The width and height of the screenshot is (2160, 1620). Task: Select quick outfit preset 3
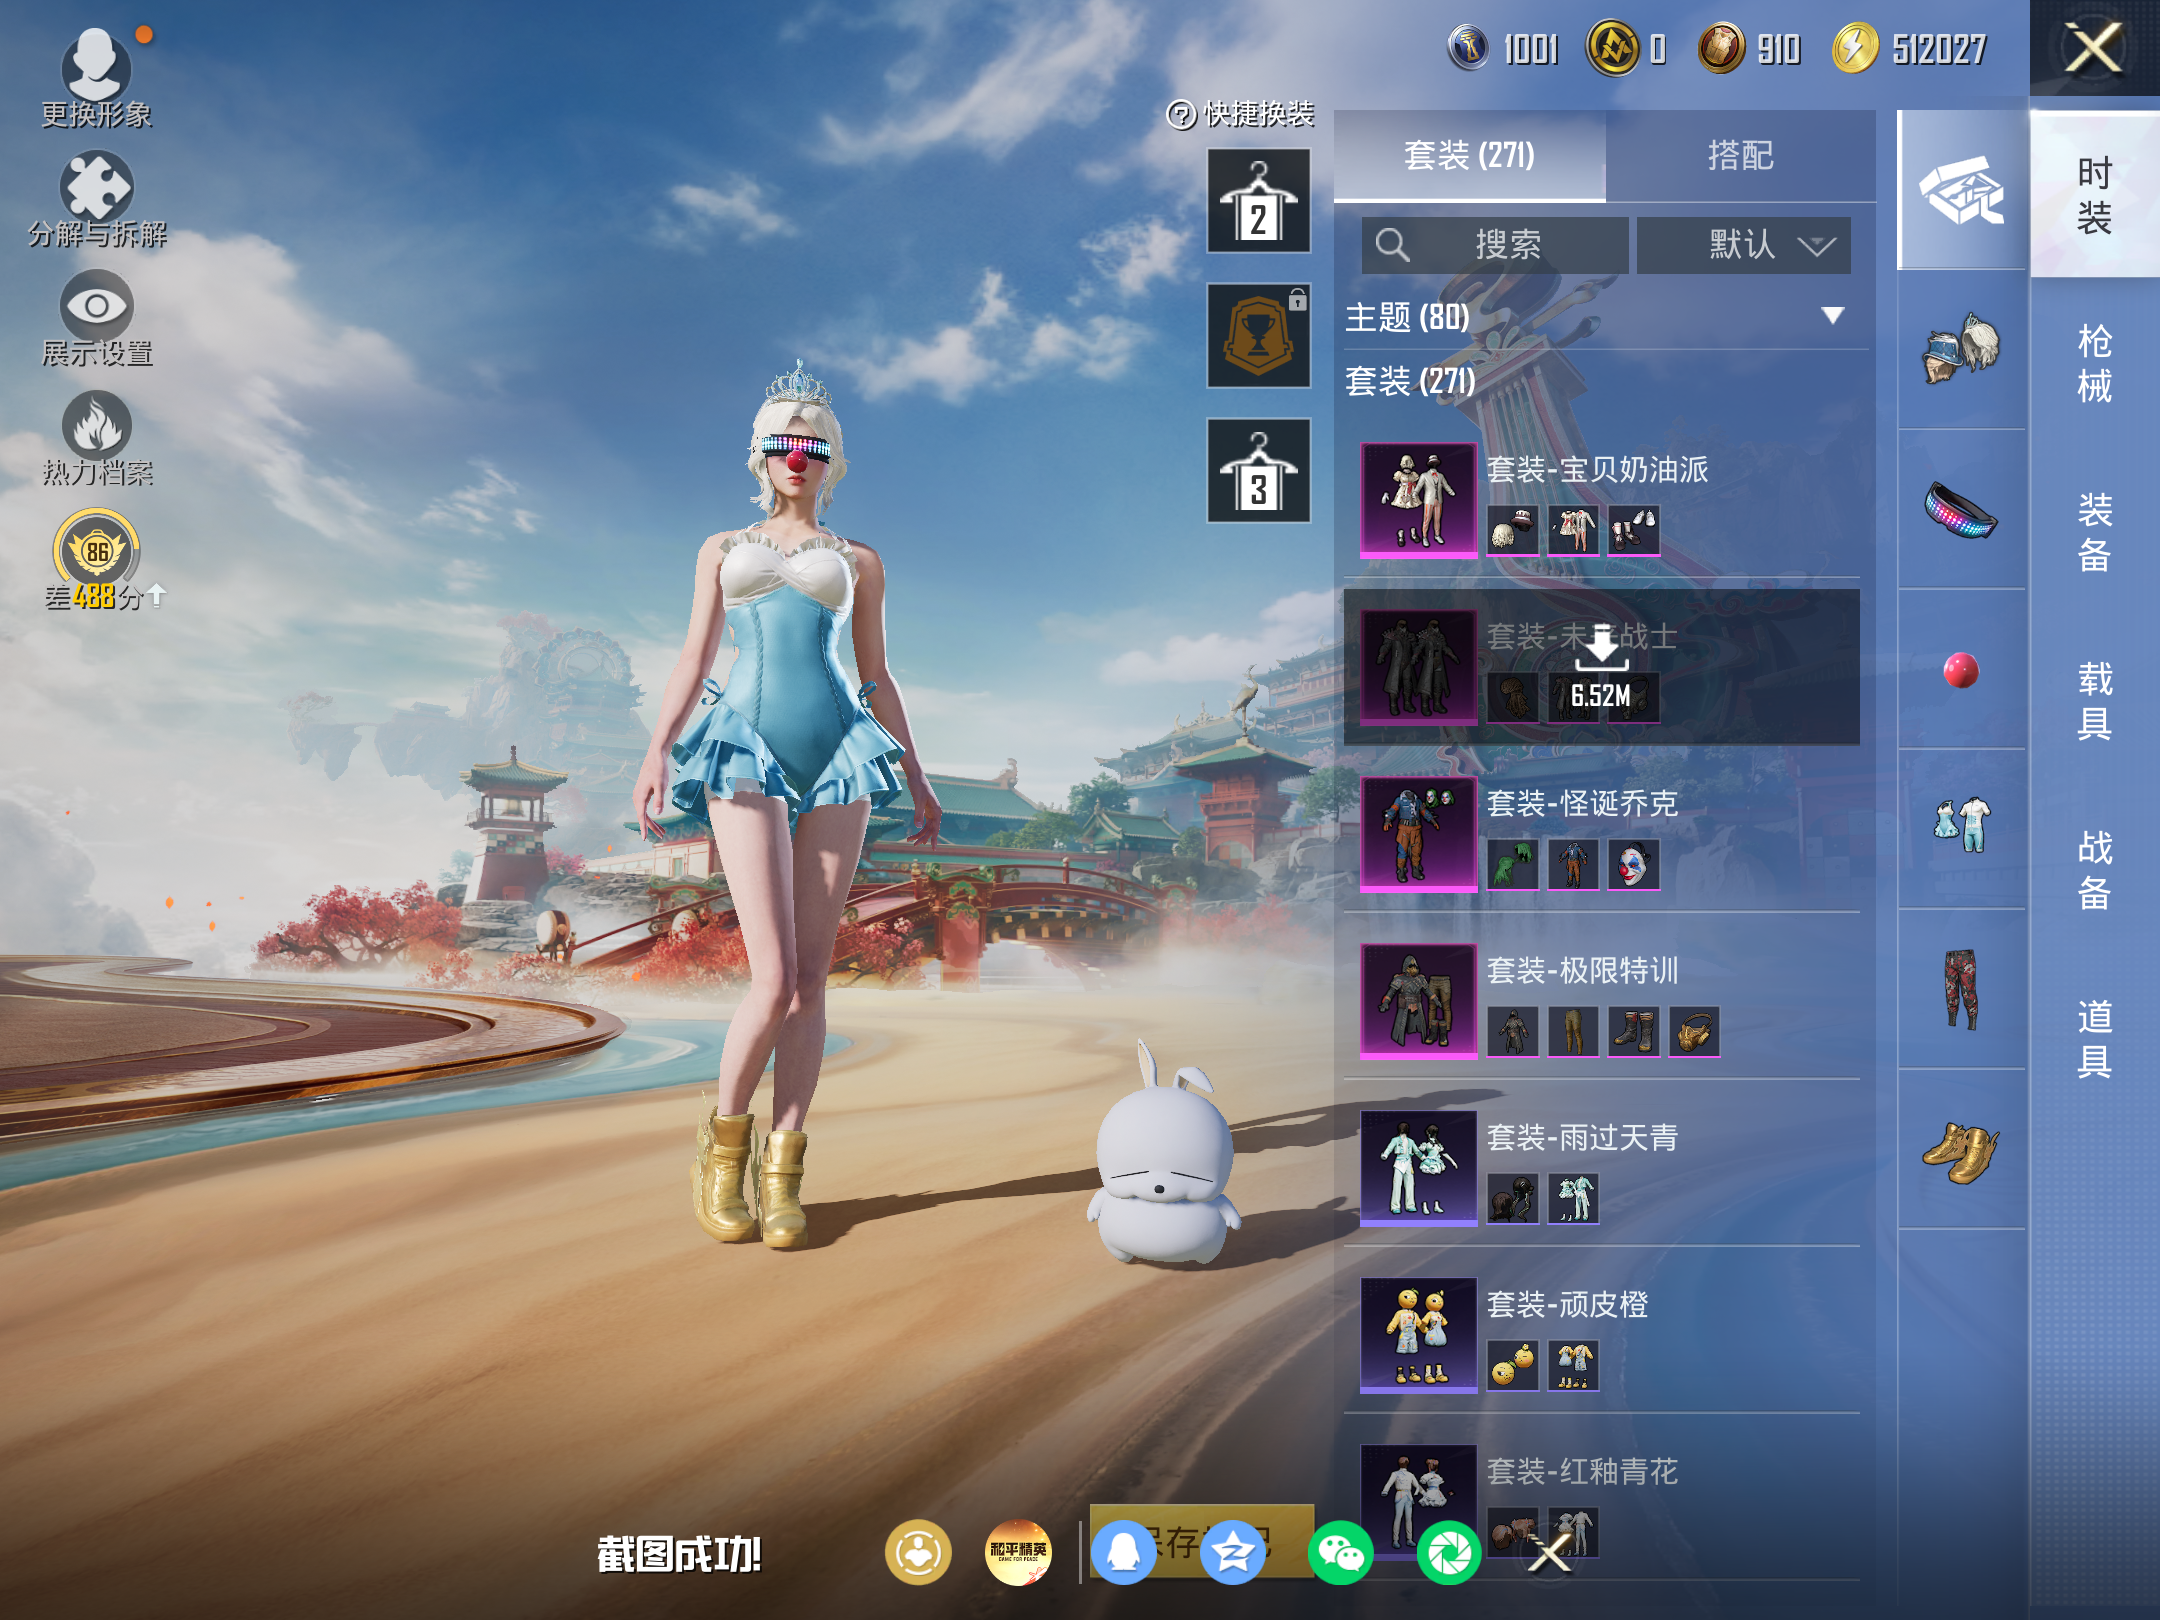click(x=1258, y=471)
